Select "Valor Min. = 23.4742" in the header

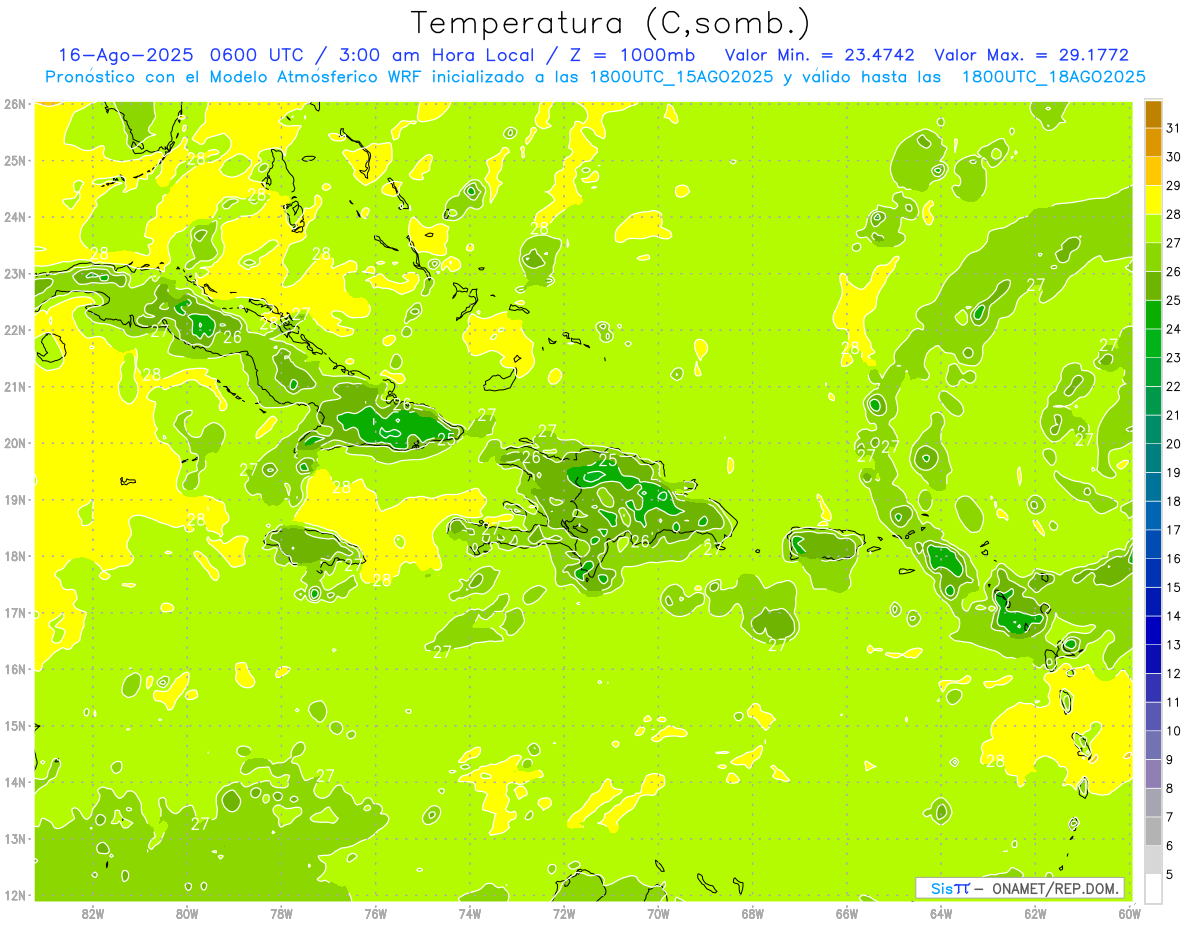pos(820,55)
